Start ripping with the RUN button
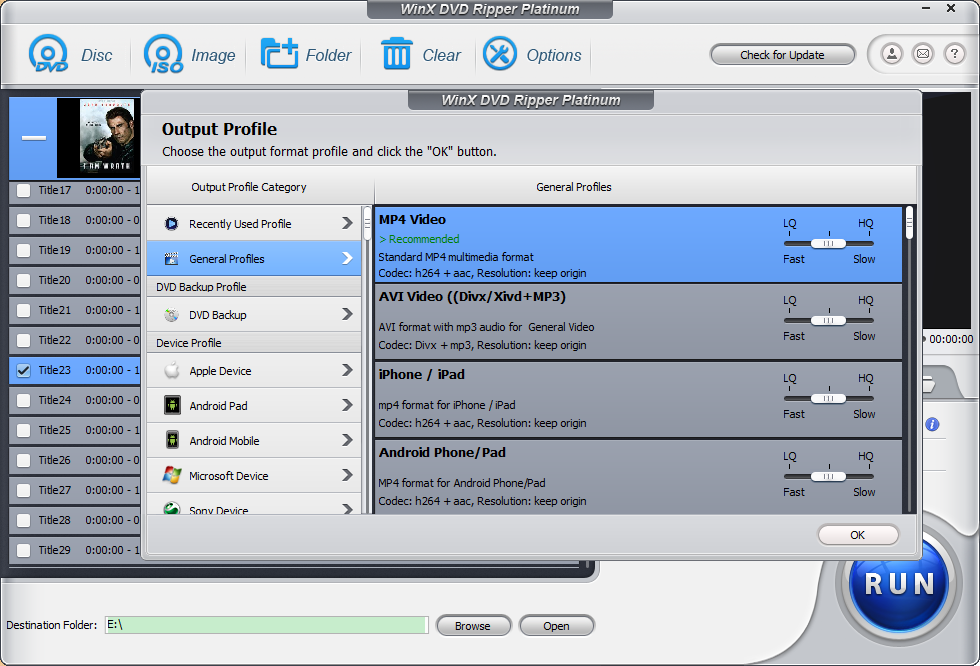This screenshot has height=666, width=980. click(899, 584)
